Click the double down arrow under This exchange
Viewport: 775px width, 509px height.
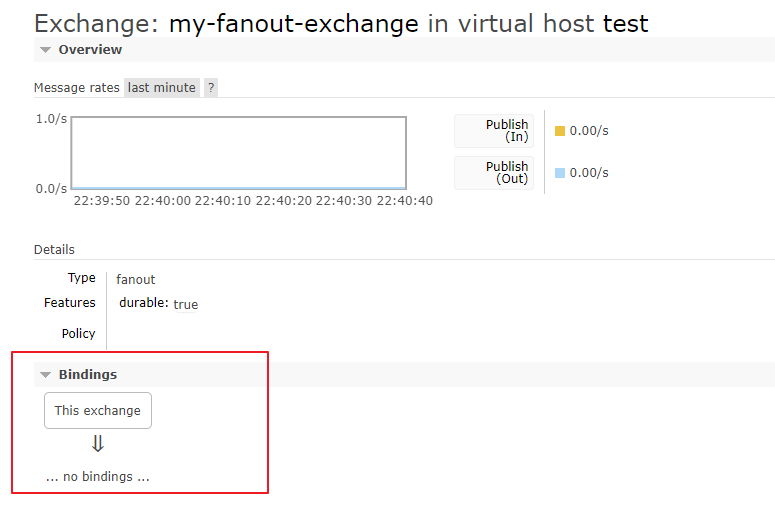click(x=98, y=444)
